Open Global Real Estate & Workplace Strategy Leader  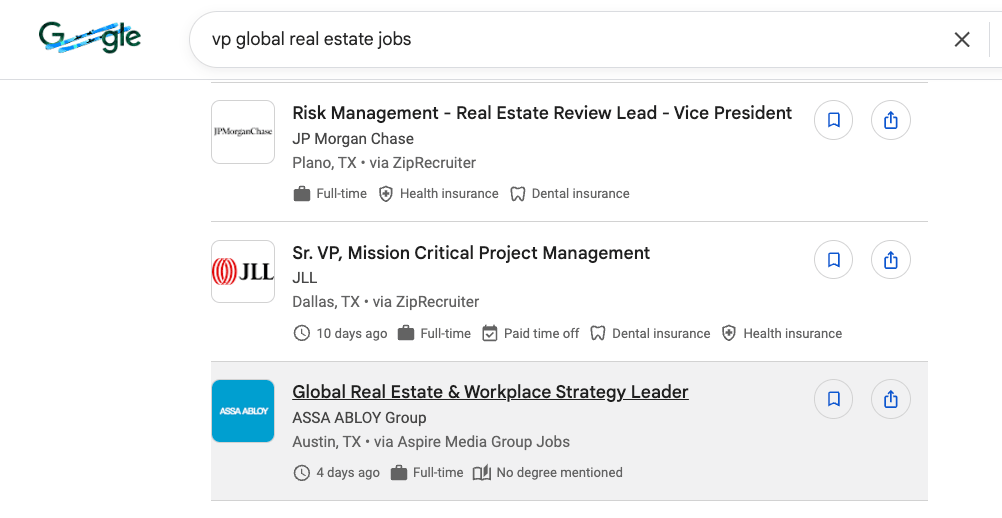click(x=490, y=392)
